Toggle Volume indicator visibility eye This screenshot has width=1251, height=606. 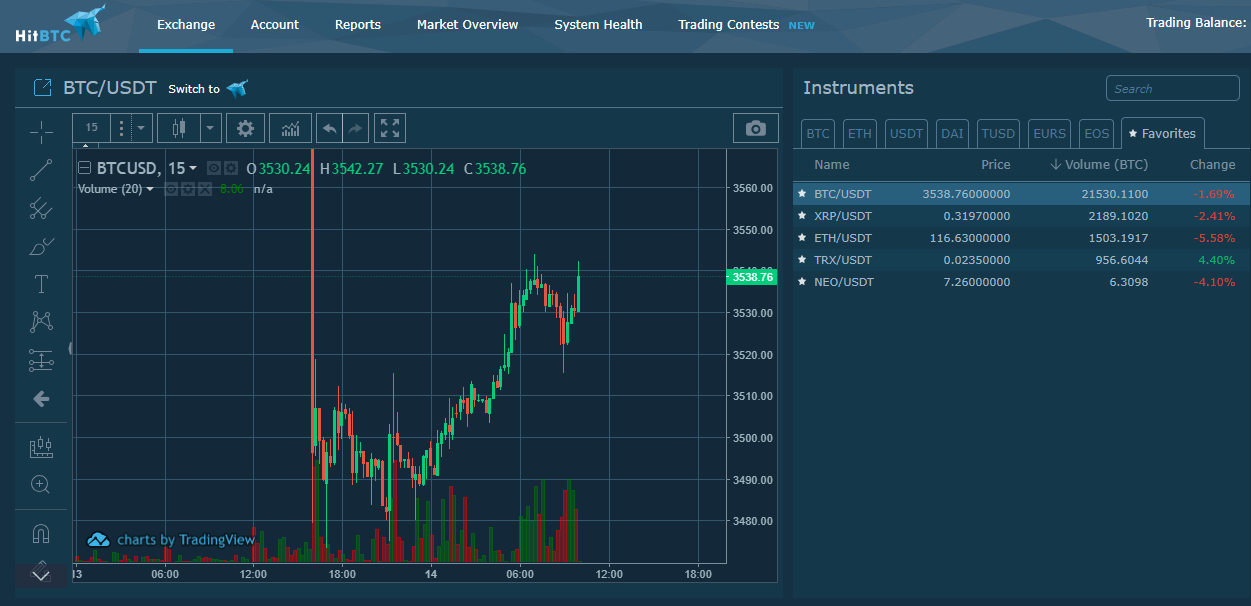171,189
